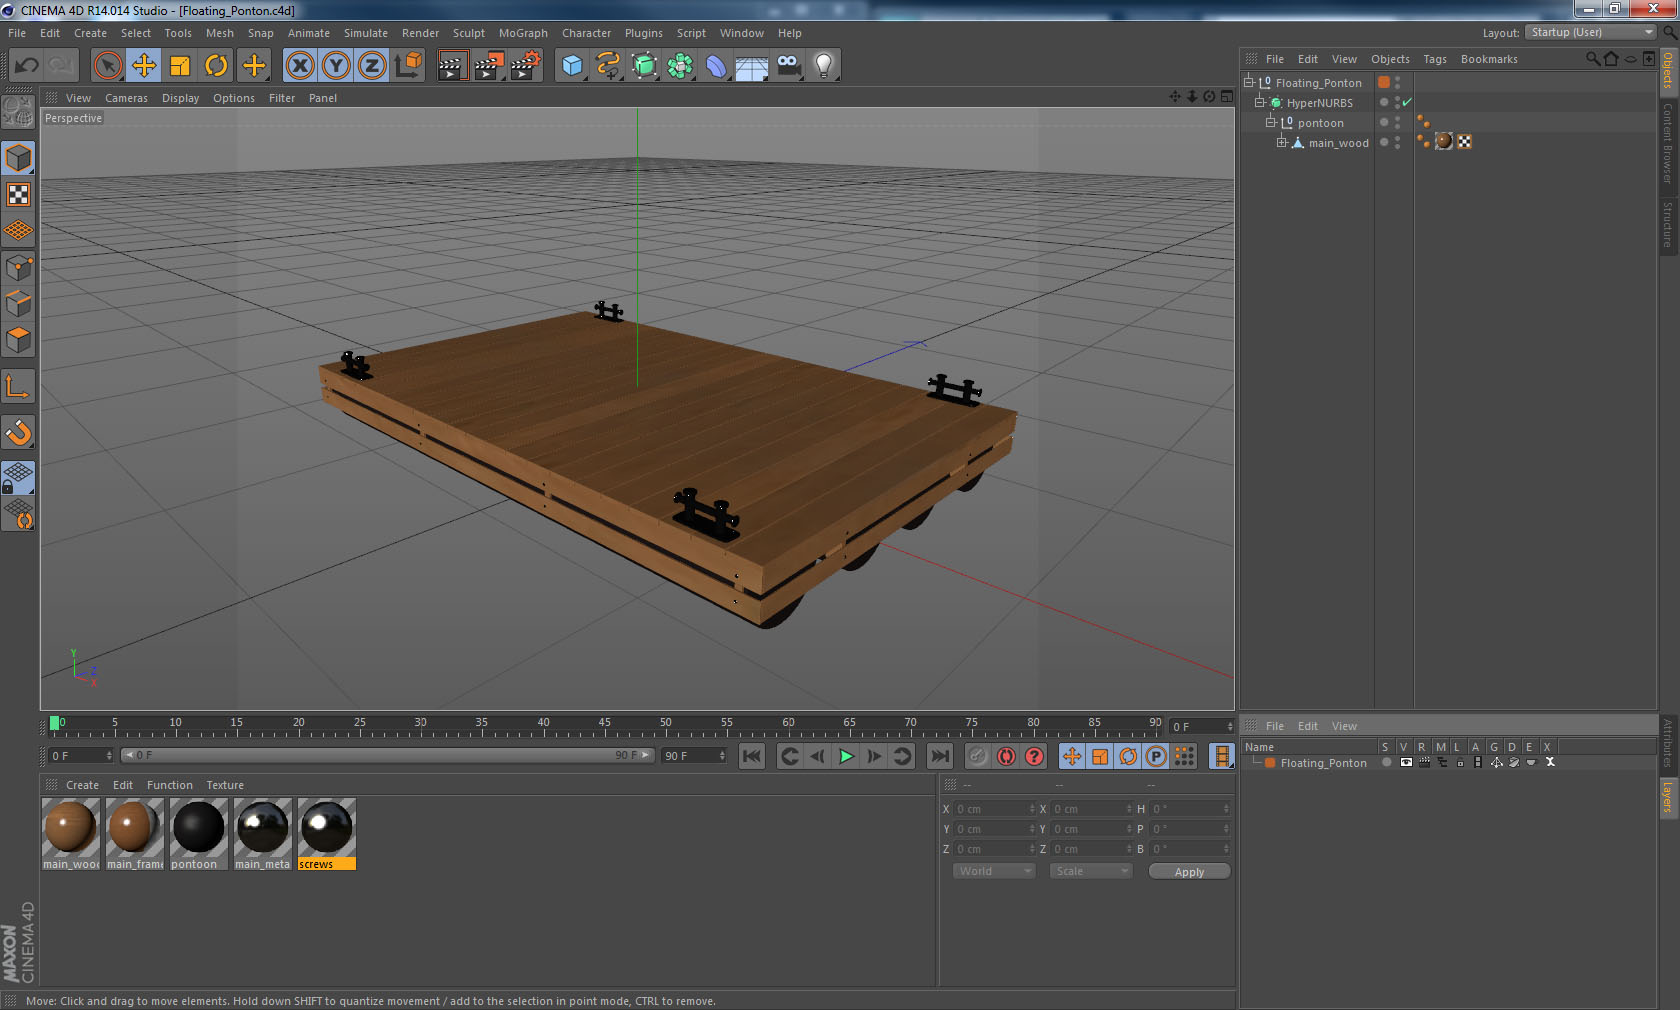This screenshot has width=1680, height=1010.
Task: Open the deformer objects icon
Action: pos(716,66)
